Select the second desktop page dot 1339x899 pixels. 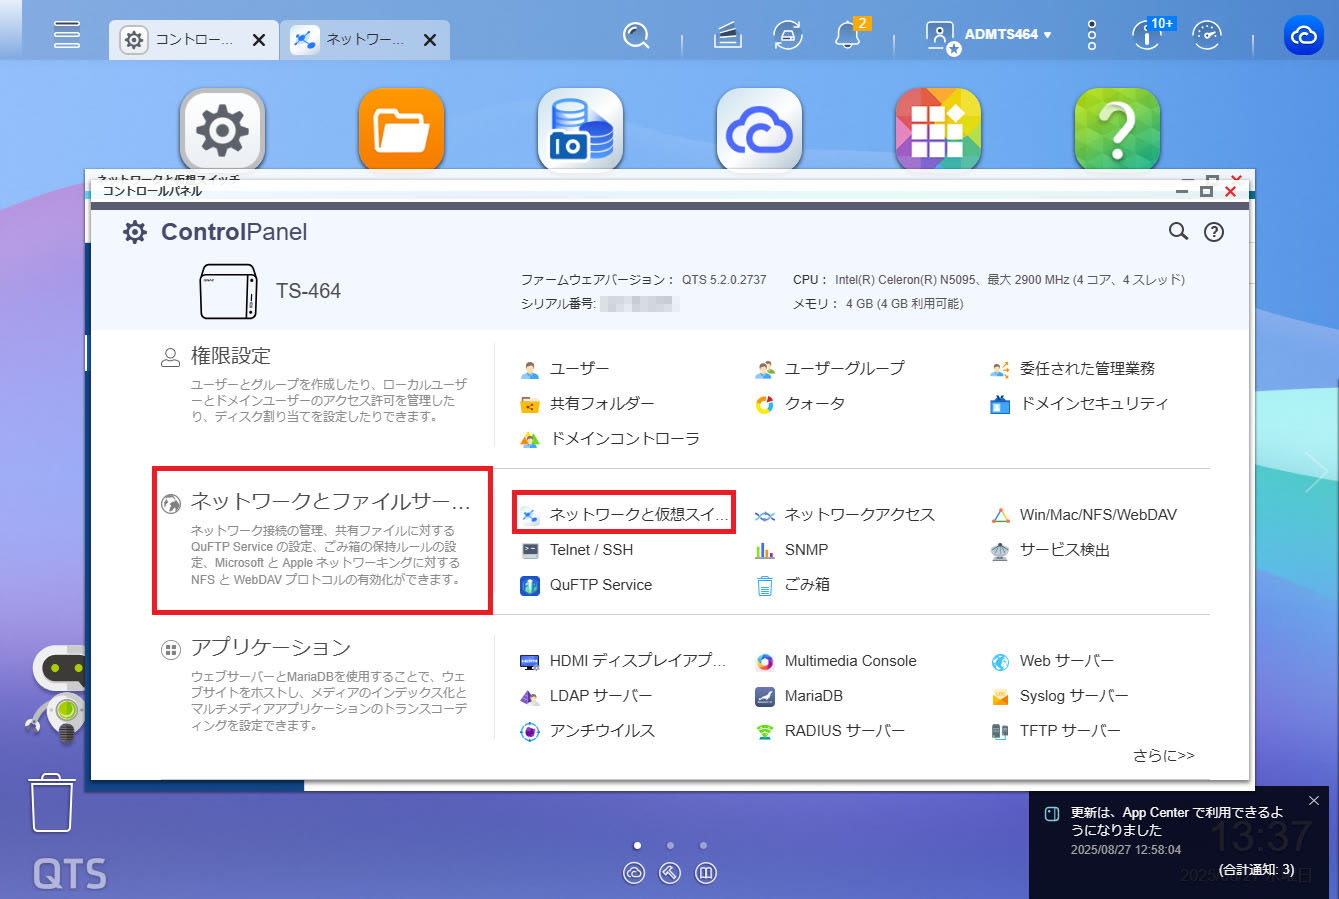tap(670, 846)
